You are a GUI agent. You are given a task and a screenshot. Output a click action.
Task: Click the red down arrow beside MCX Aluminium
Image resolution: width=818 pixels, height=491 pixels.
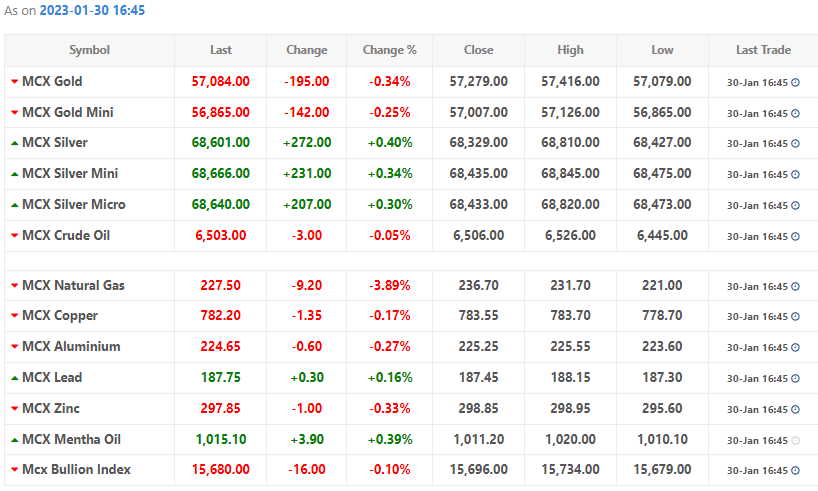coord(15,346)
